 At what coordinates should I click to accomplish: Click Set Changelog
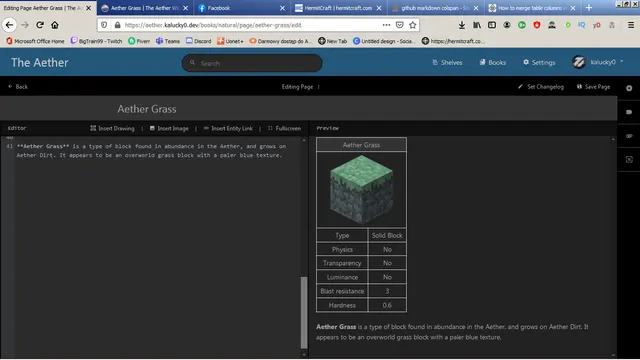[x=541, y=87]
